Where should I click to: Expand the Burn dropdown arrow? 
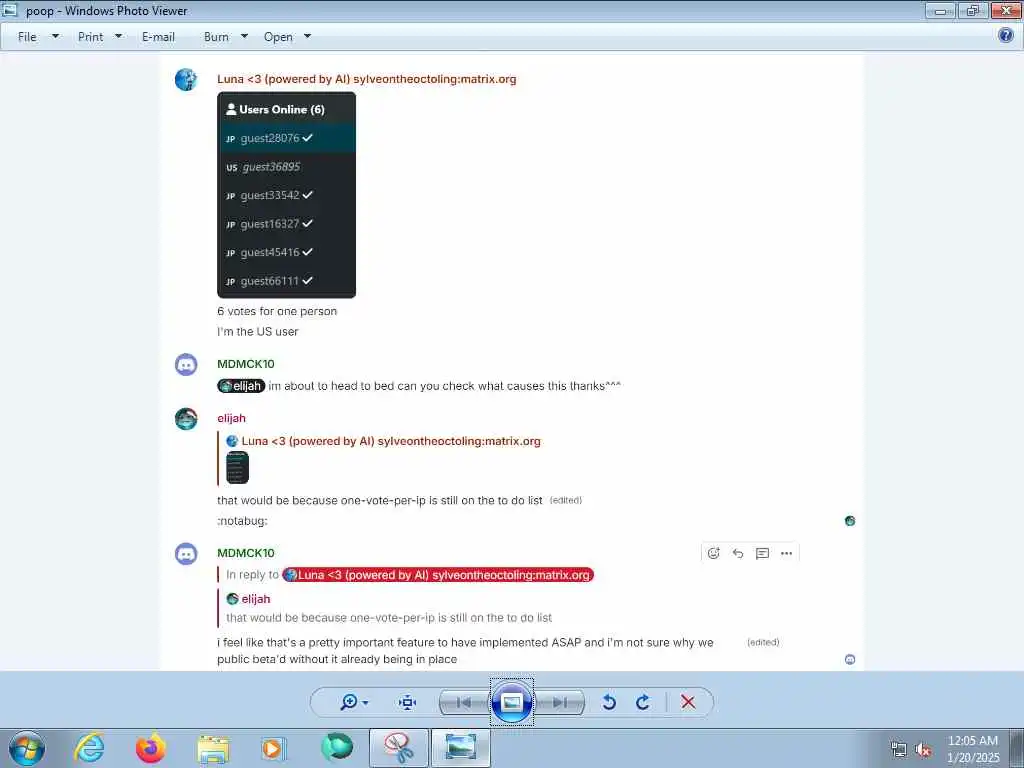point(244,37)
